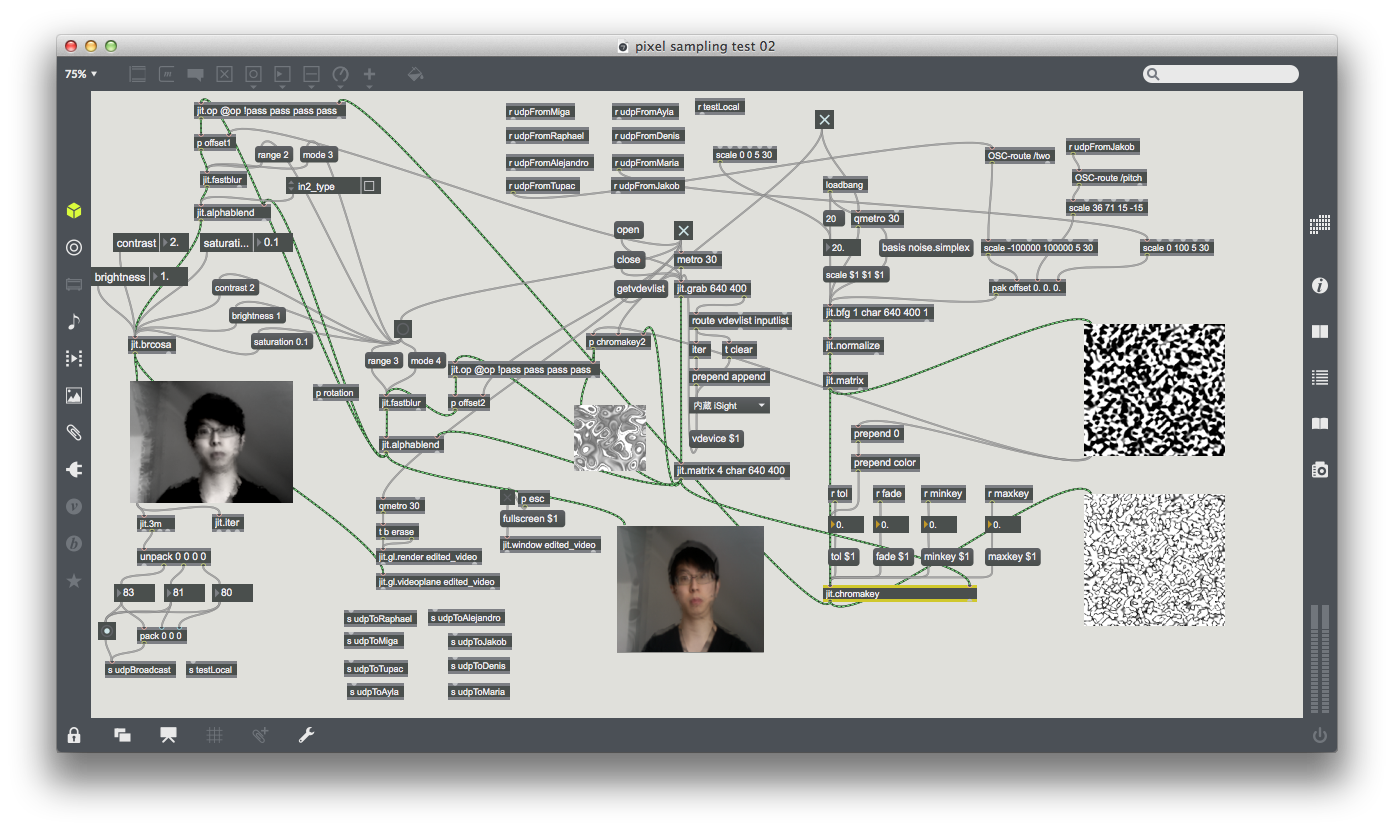Click the contrast number box showing 2.
Screen dimensions: 1394x831
[175, 243]
